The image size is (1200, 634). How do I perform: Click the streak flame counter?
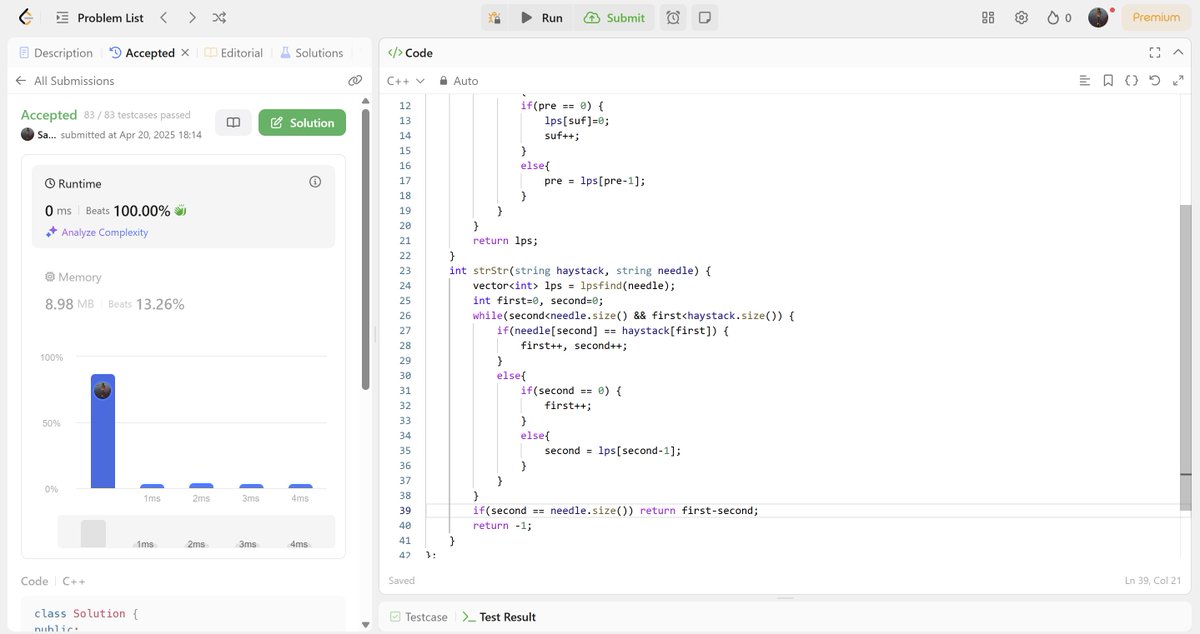(x=1059, y=17)
